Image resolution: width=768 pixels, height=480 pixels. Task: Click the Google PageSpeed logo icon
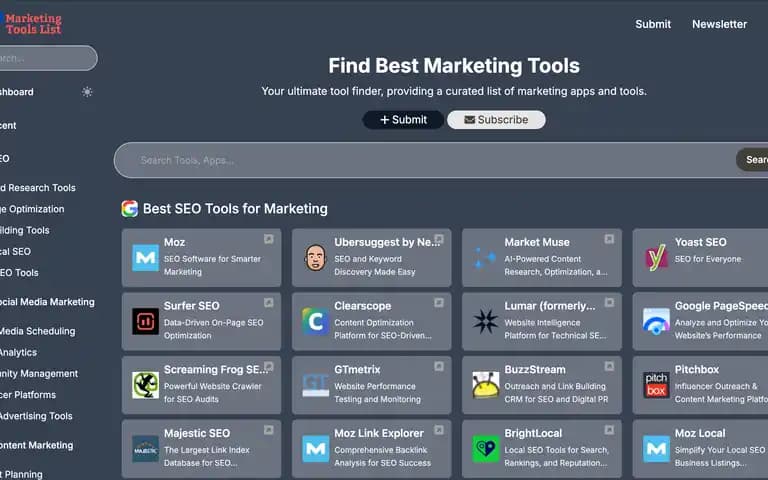656,321
